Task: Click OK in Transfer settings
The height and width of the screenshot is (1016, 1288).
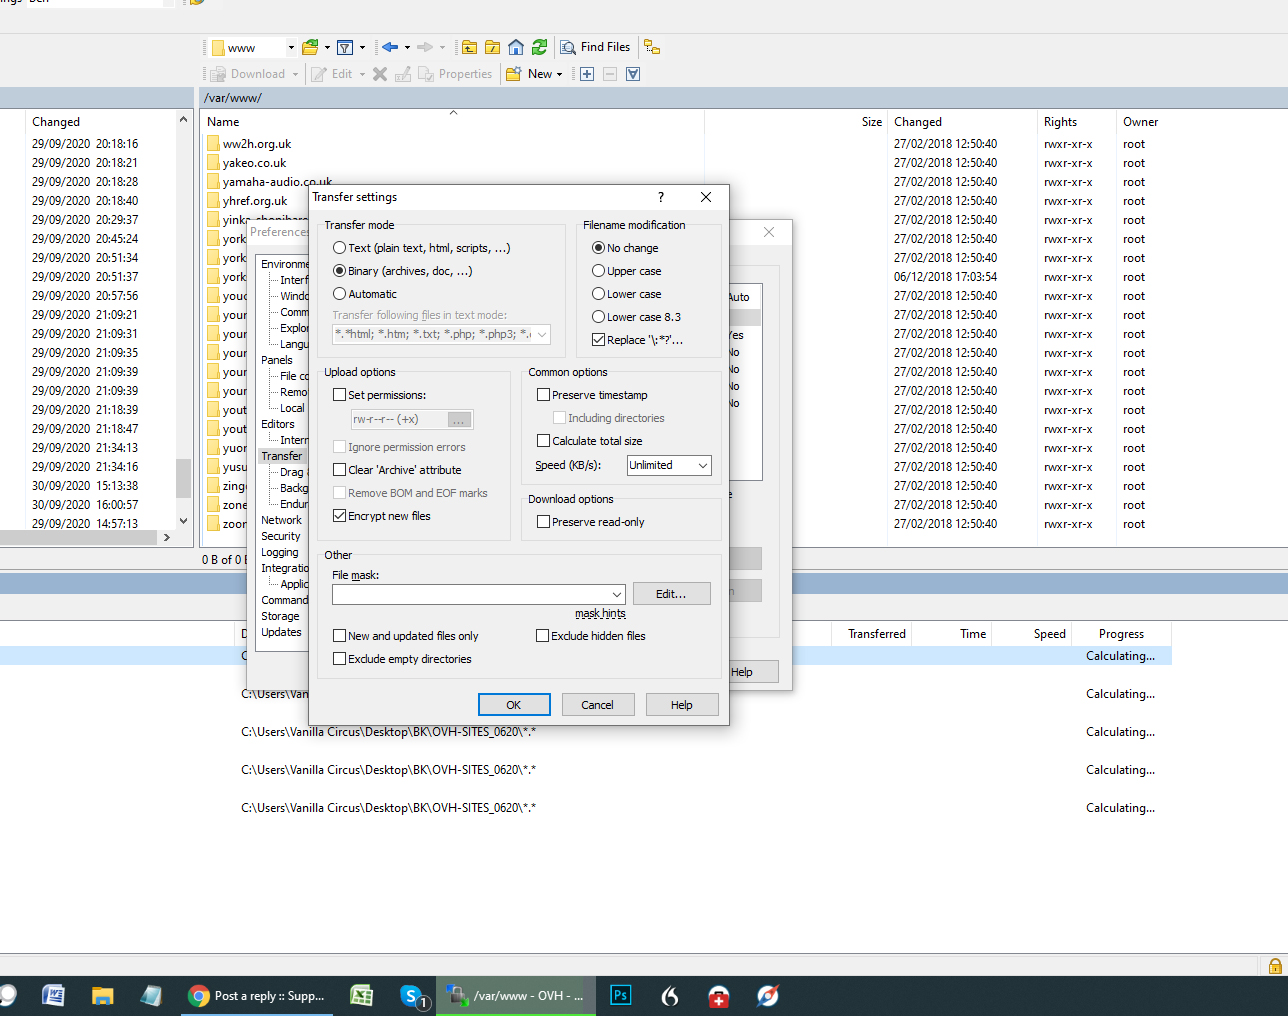Action: [x=514, y=705]
